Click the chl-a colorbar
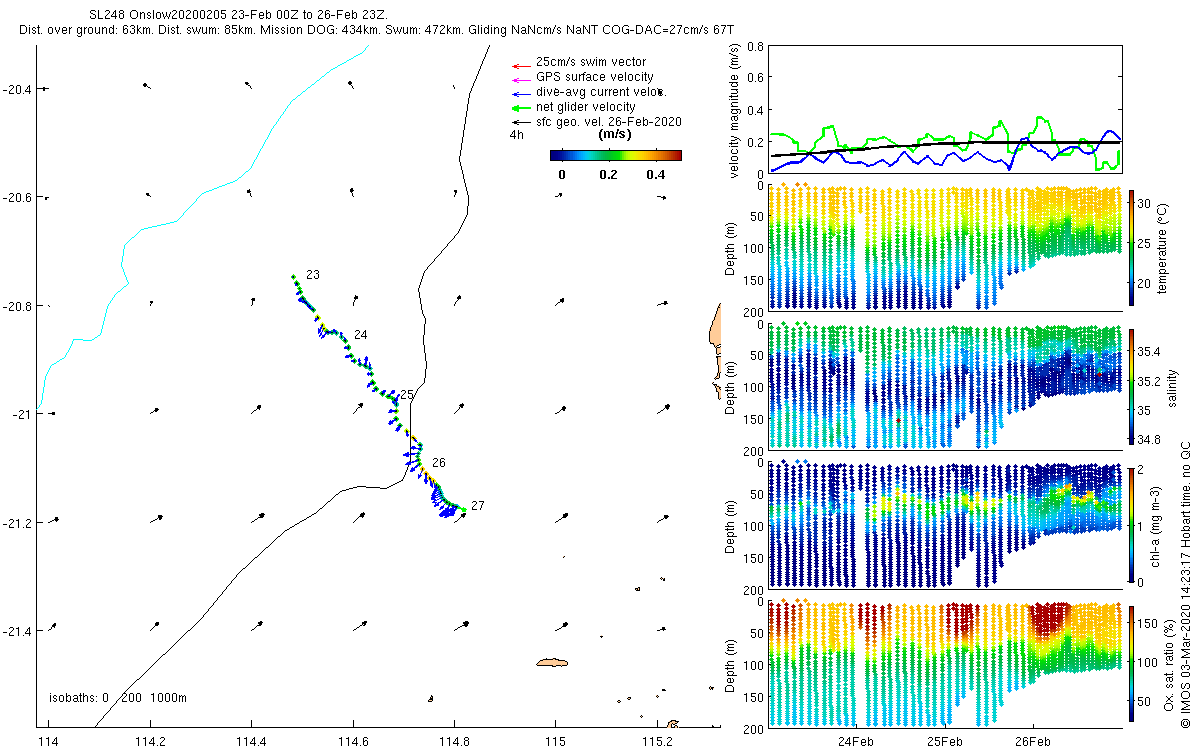The width and height of the screenshot is (1200, 750). [x=1131, y=525]
